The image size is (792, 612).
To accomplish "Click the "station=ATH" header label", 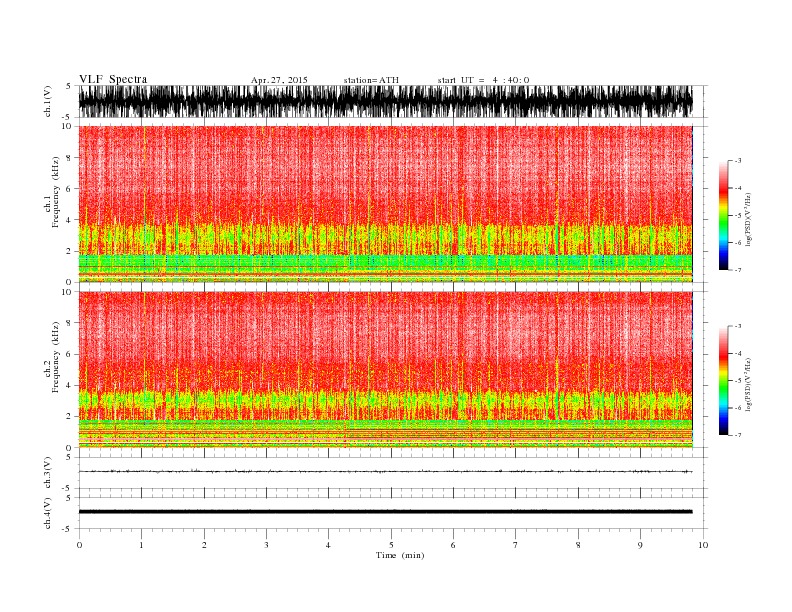I will 371,80.
